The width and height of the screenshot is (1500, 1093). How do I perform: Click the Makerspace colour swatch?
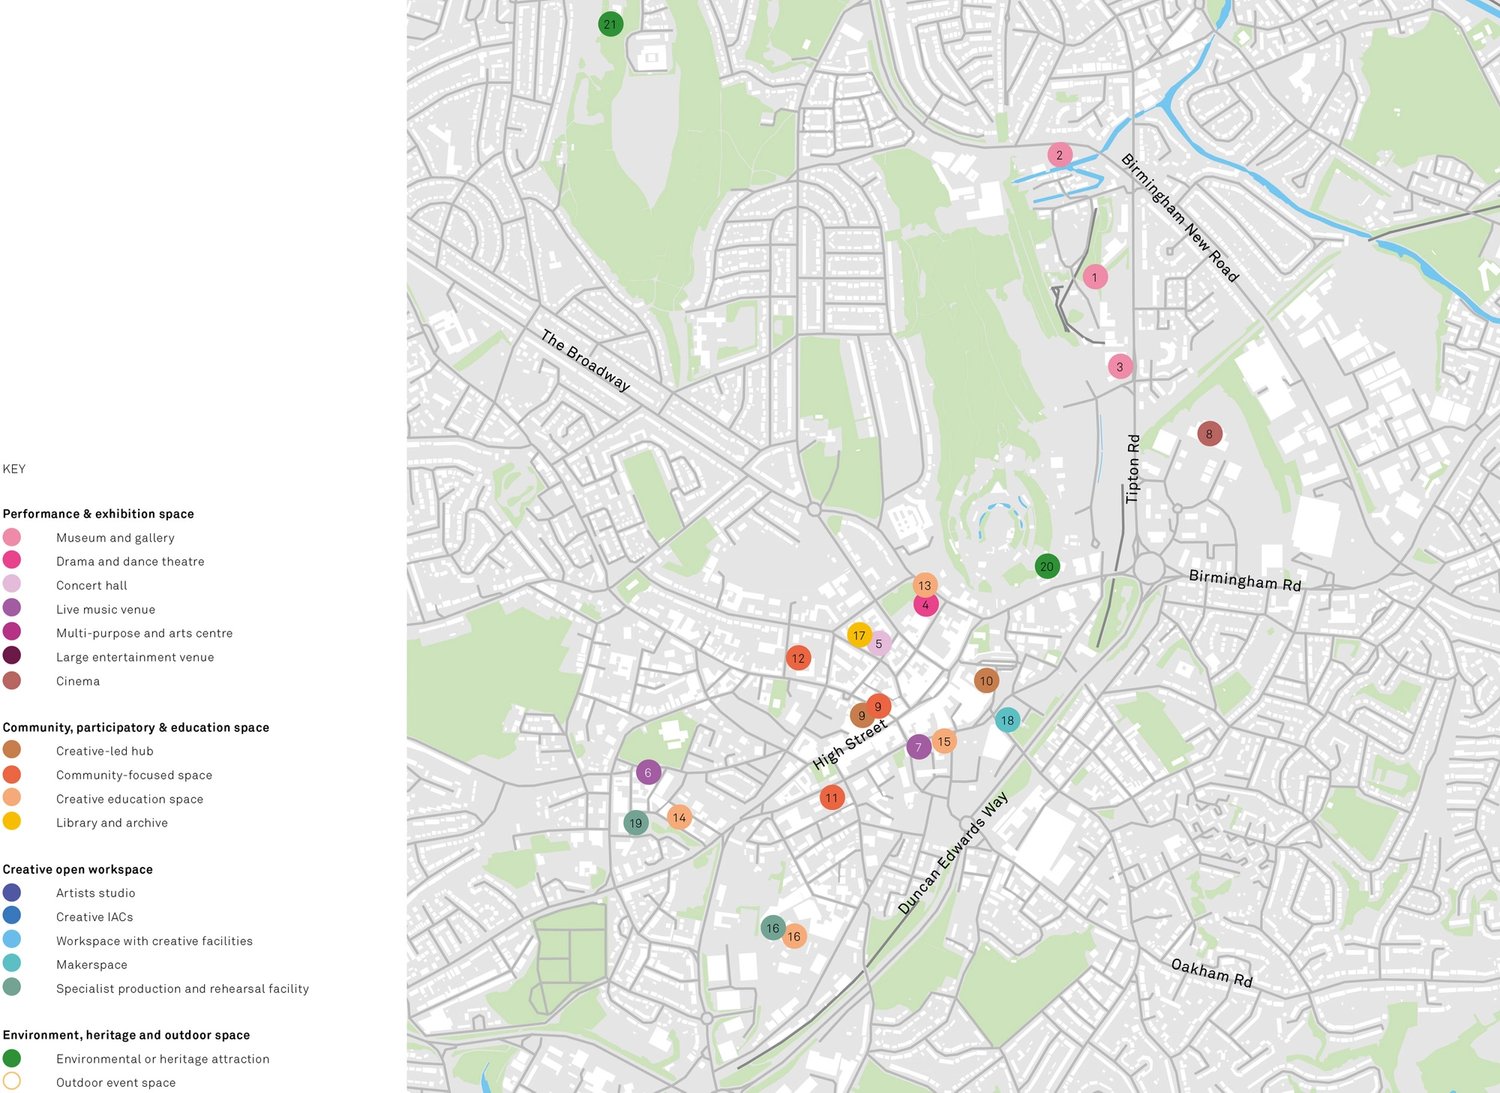(12, 963)
